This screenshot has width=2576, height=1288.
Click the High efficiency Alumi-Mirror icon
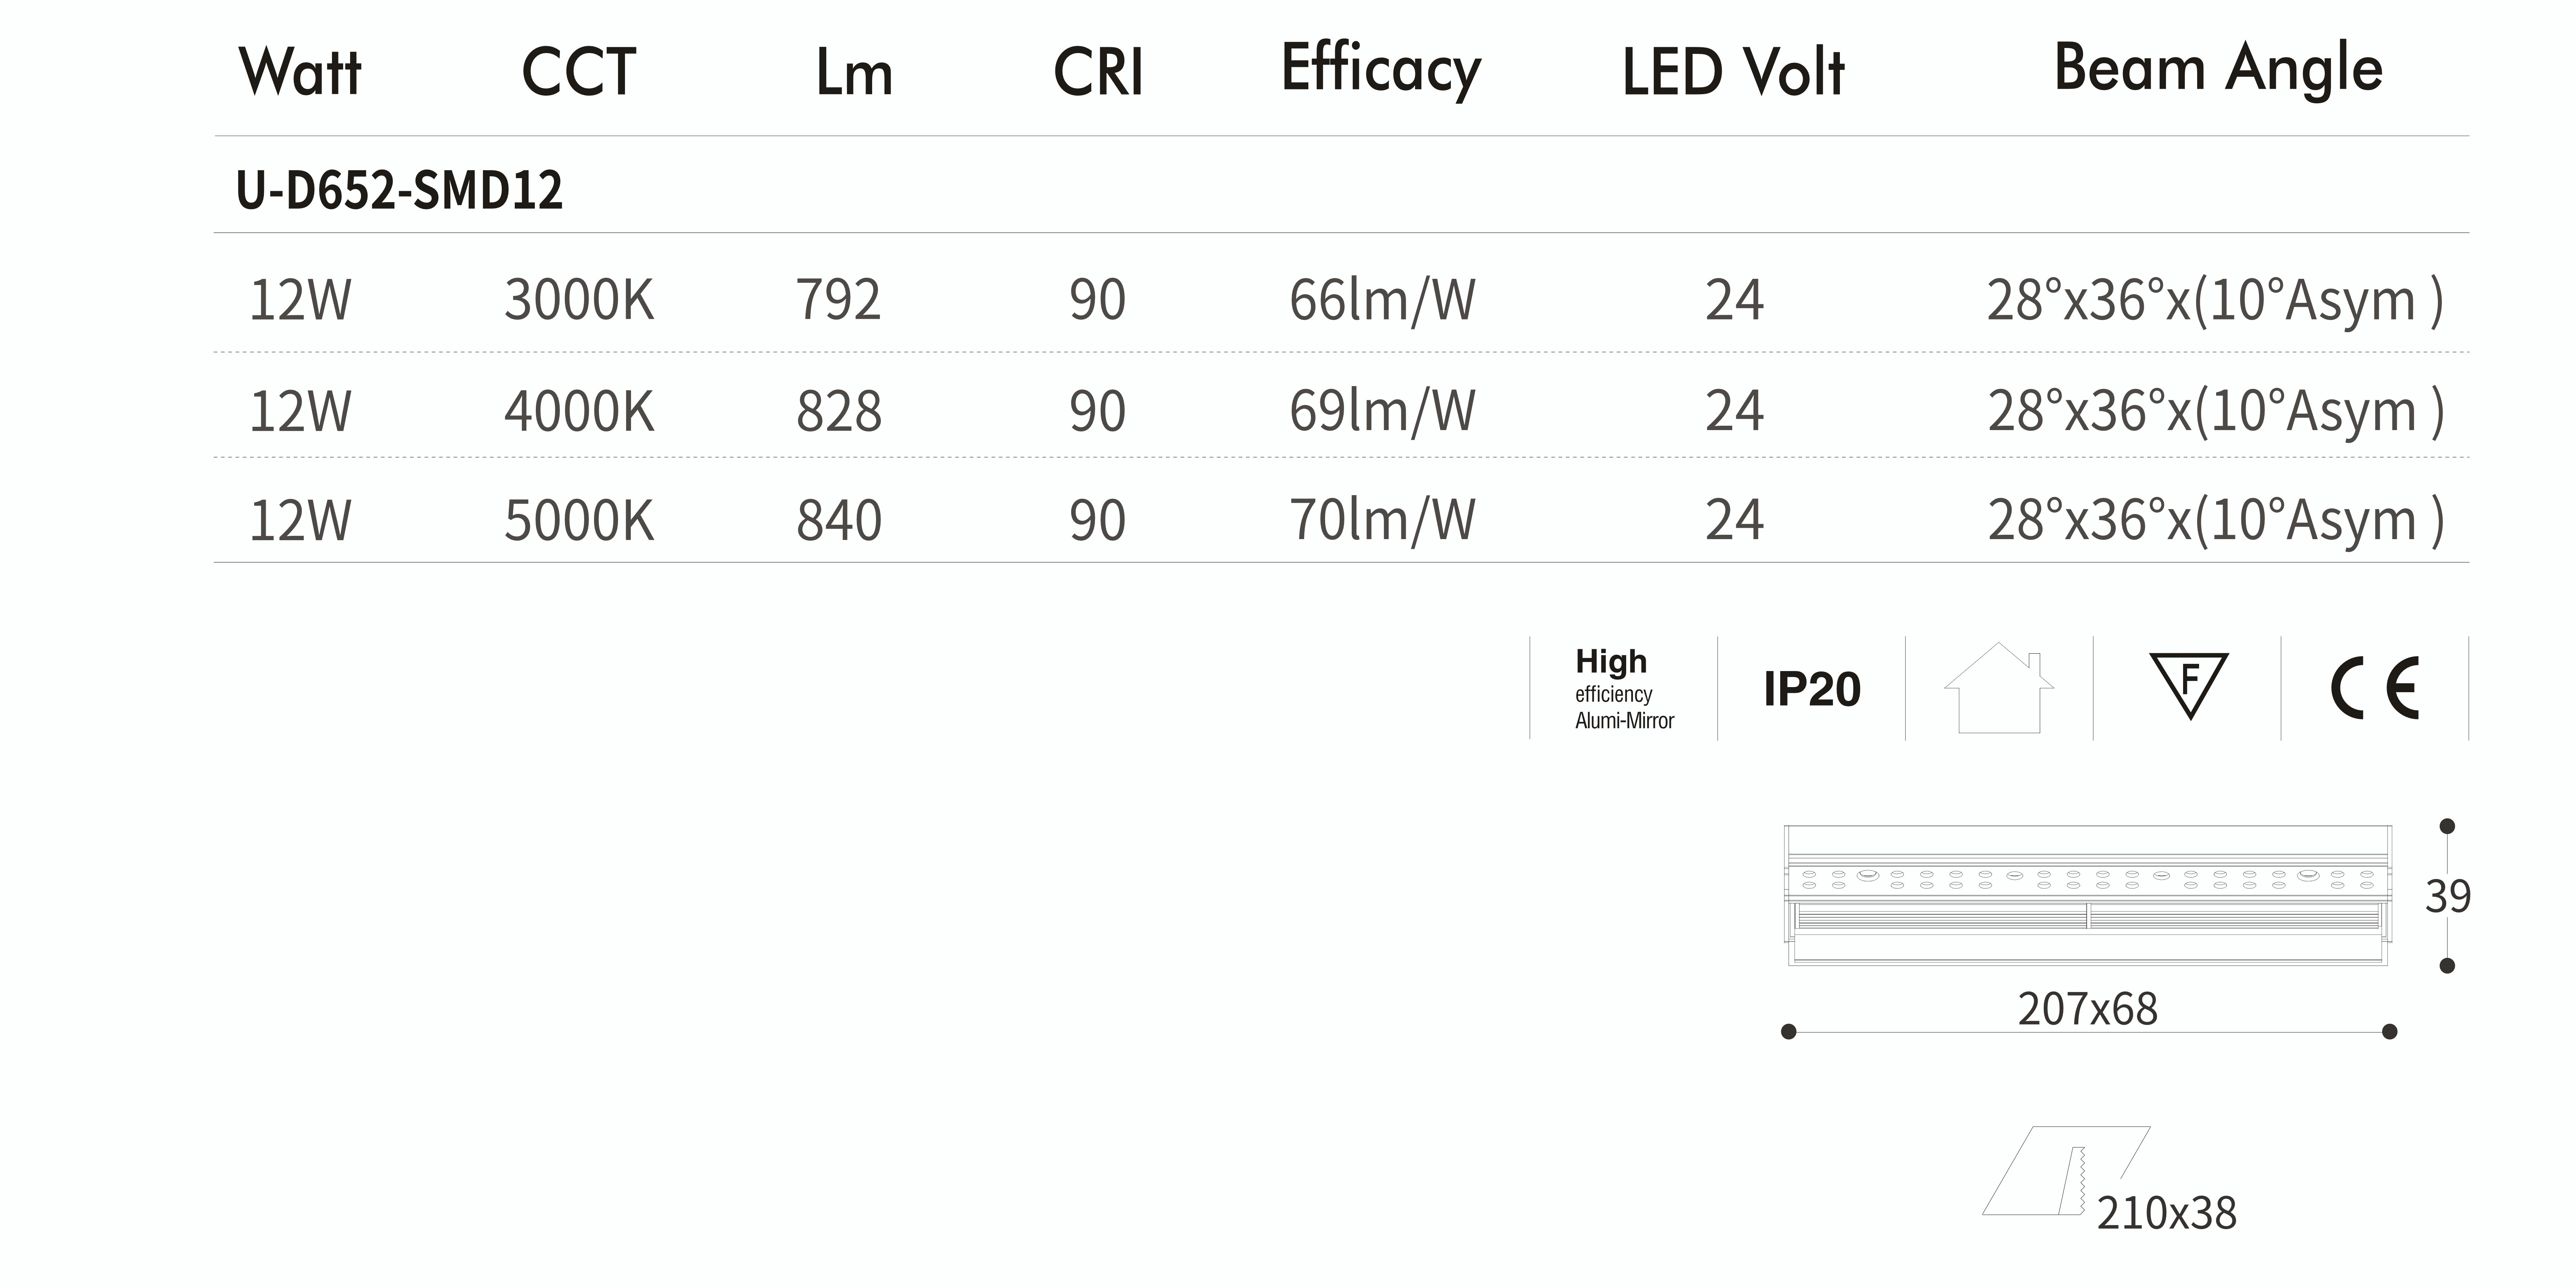point(1624,688)
